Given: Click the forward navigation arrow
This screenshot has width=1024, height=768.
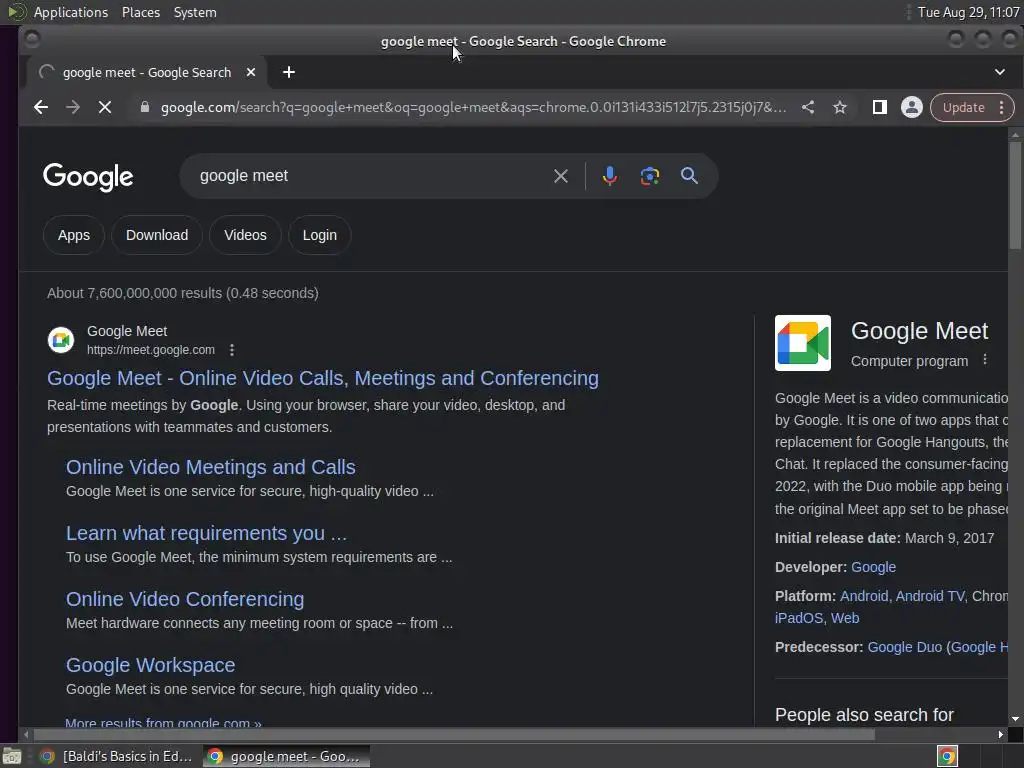Looking at the screenshot, I should [72, 107].
